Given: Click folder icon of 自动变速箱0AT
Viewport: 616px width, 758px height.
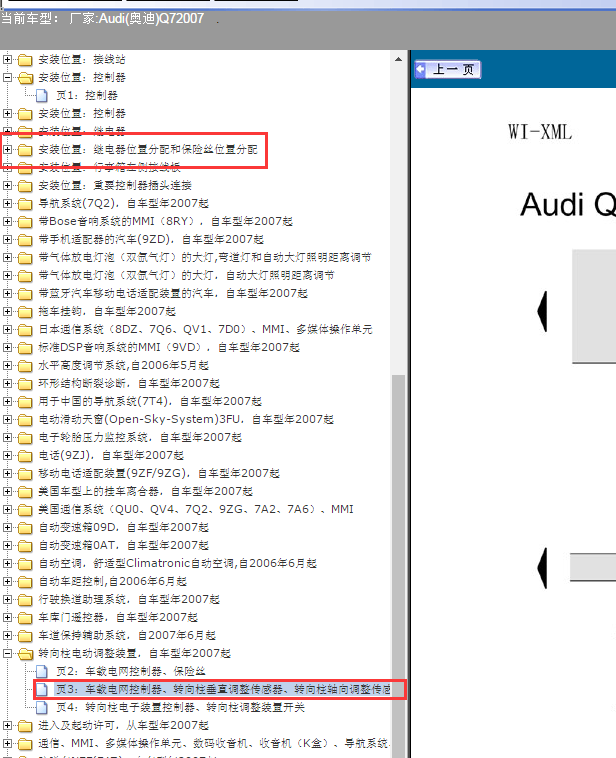Looking at the screenshot, I should tap(25, 546).
